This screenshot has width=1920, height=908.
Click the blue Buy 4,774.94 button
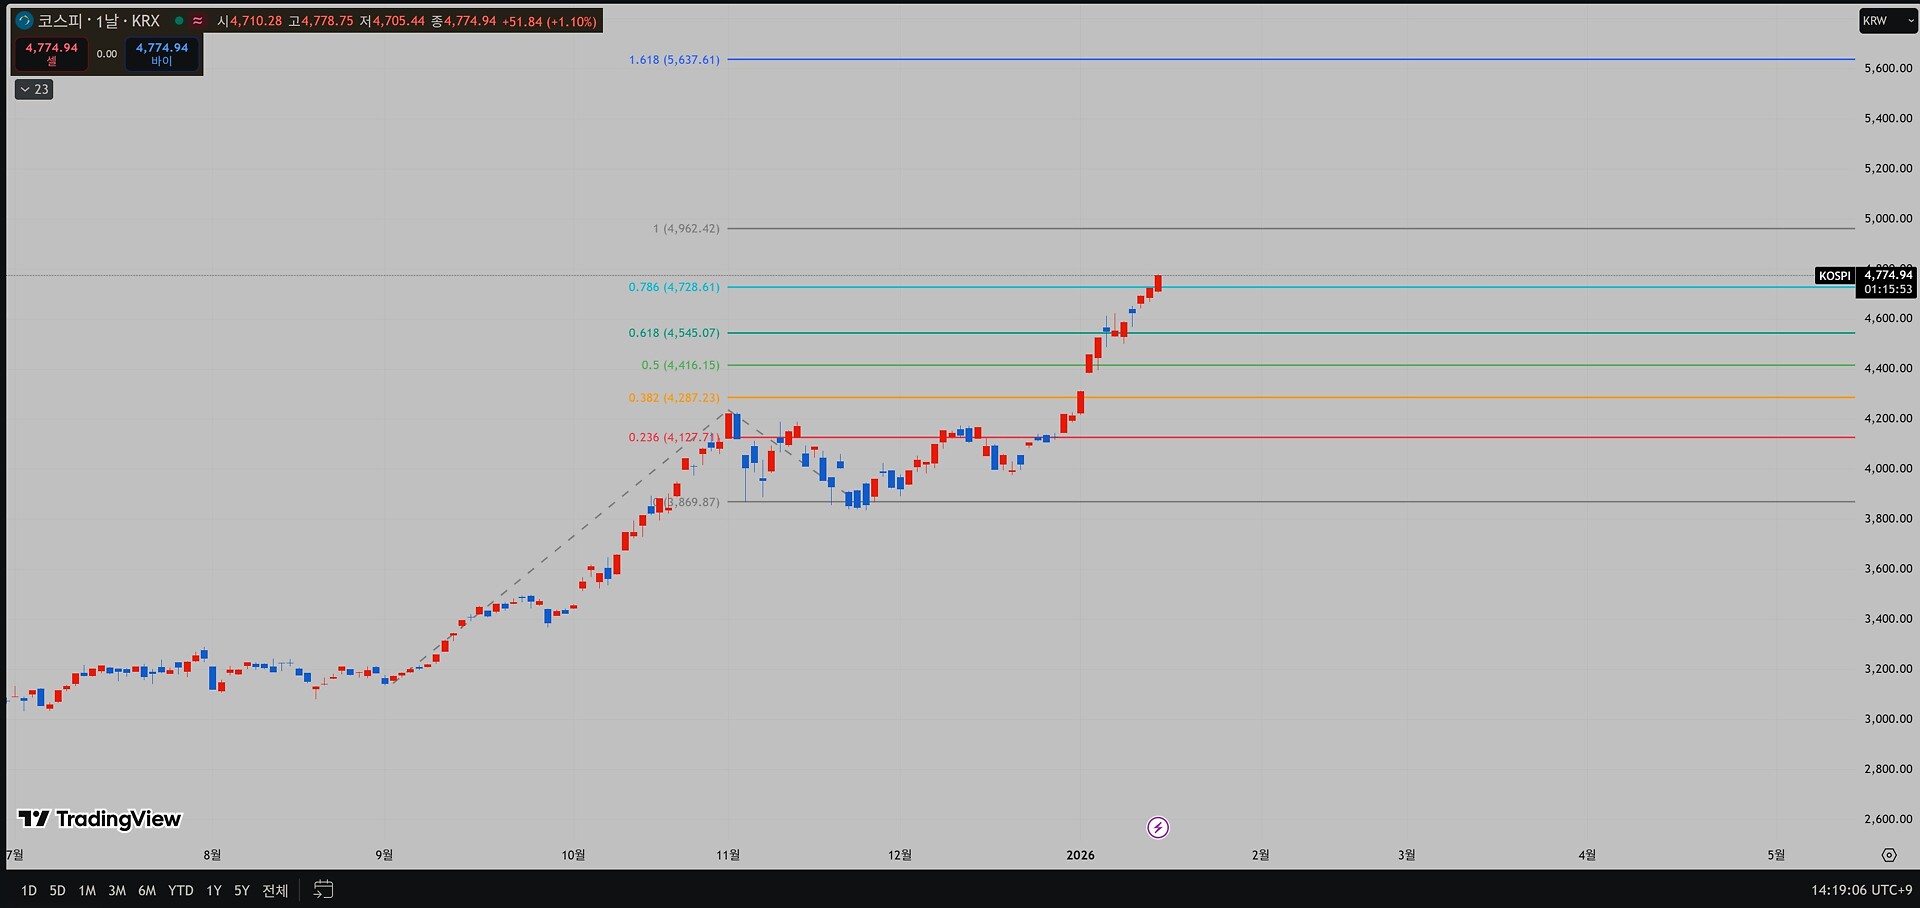pos(162,54)
